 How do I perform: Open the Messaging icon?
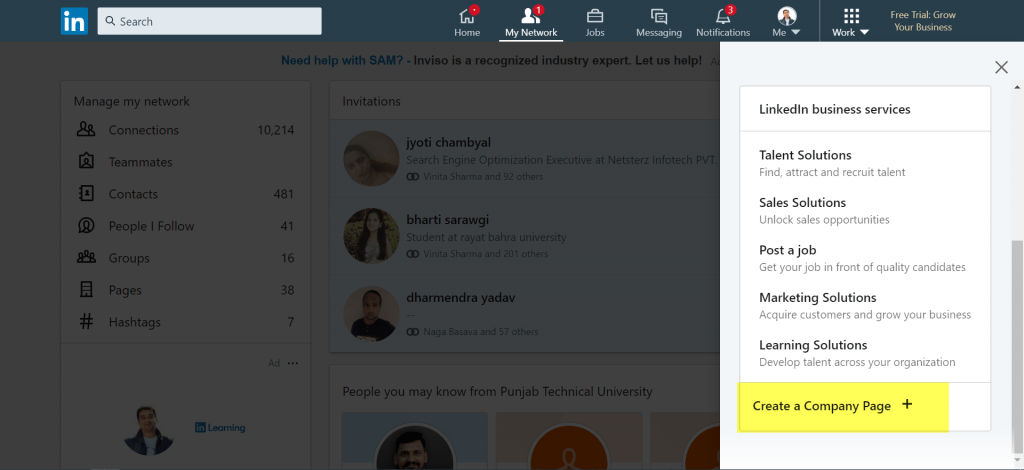[659, 16]
